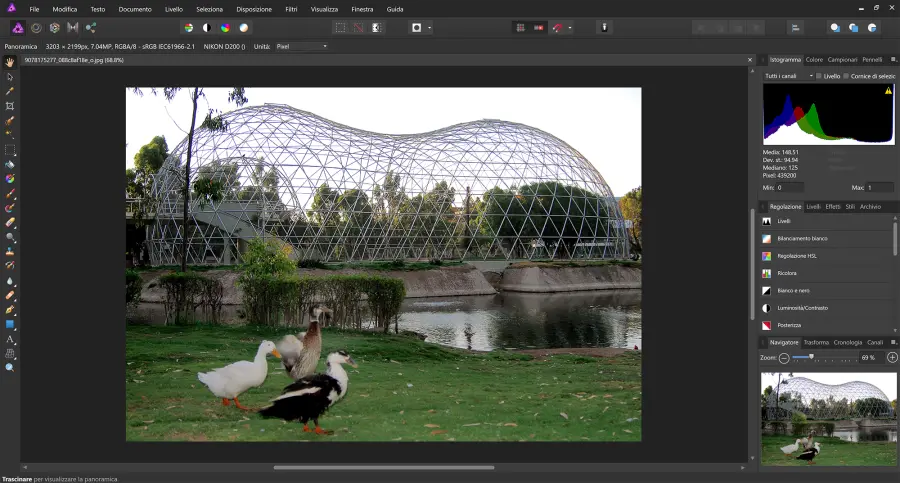Viewport: 900px width, 483px height.
Task: Click the Navigator zoom slider
Action: point(825,357)
